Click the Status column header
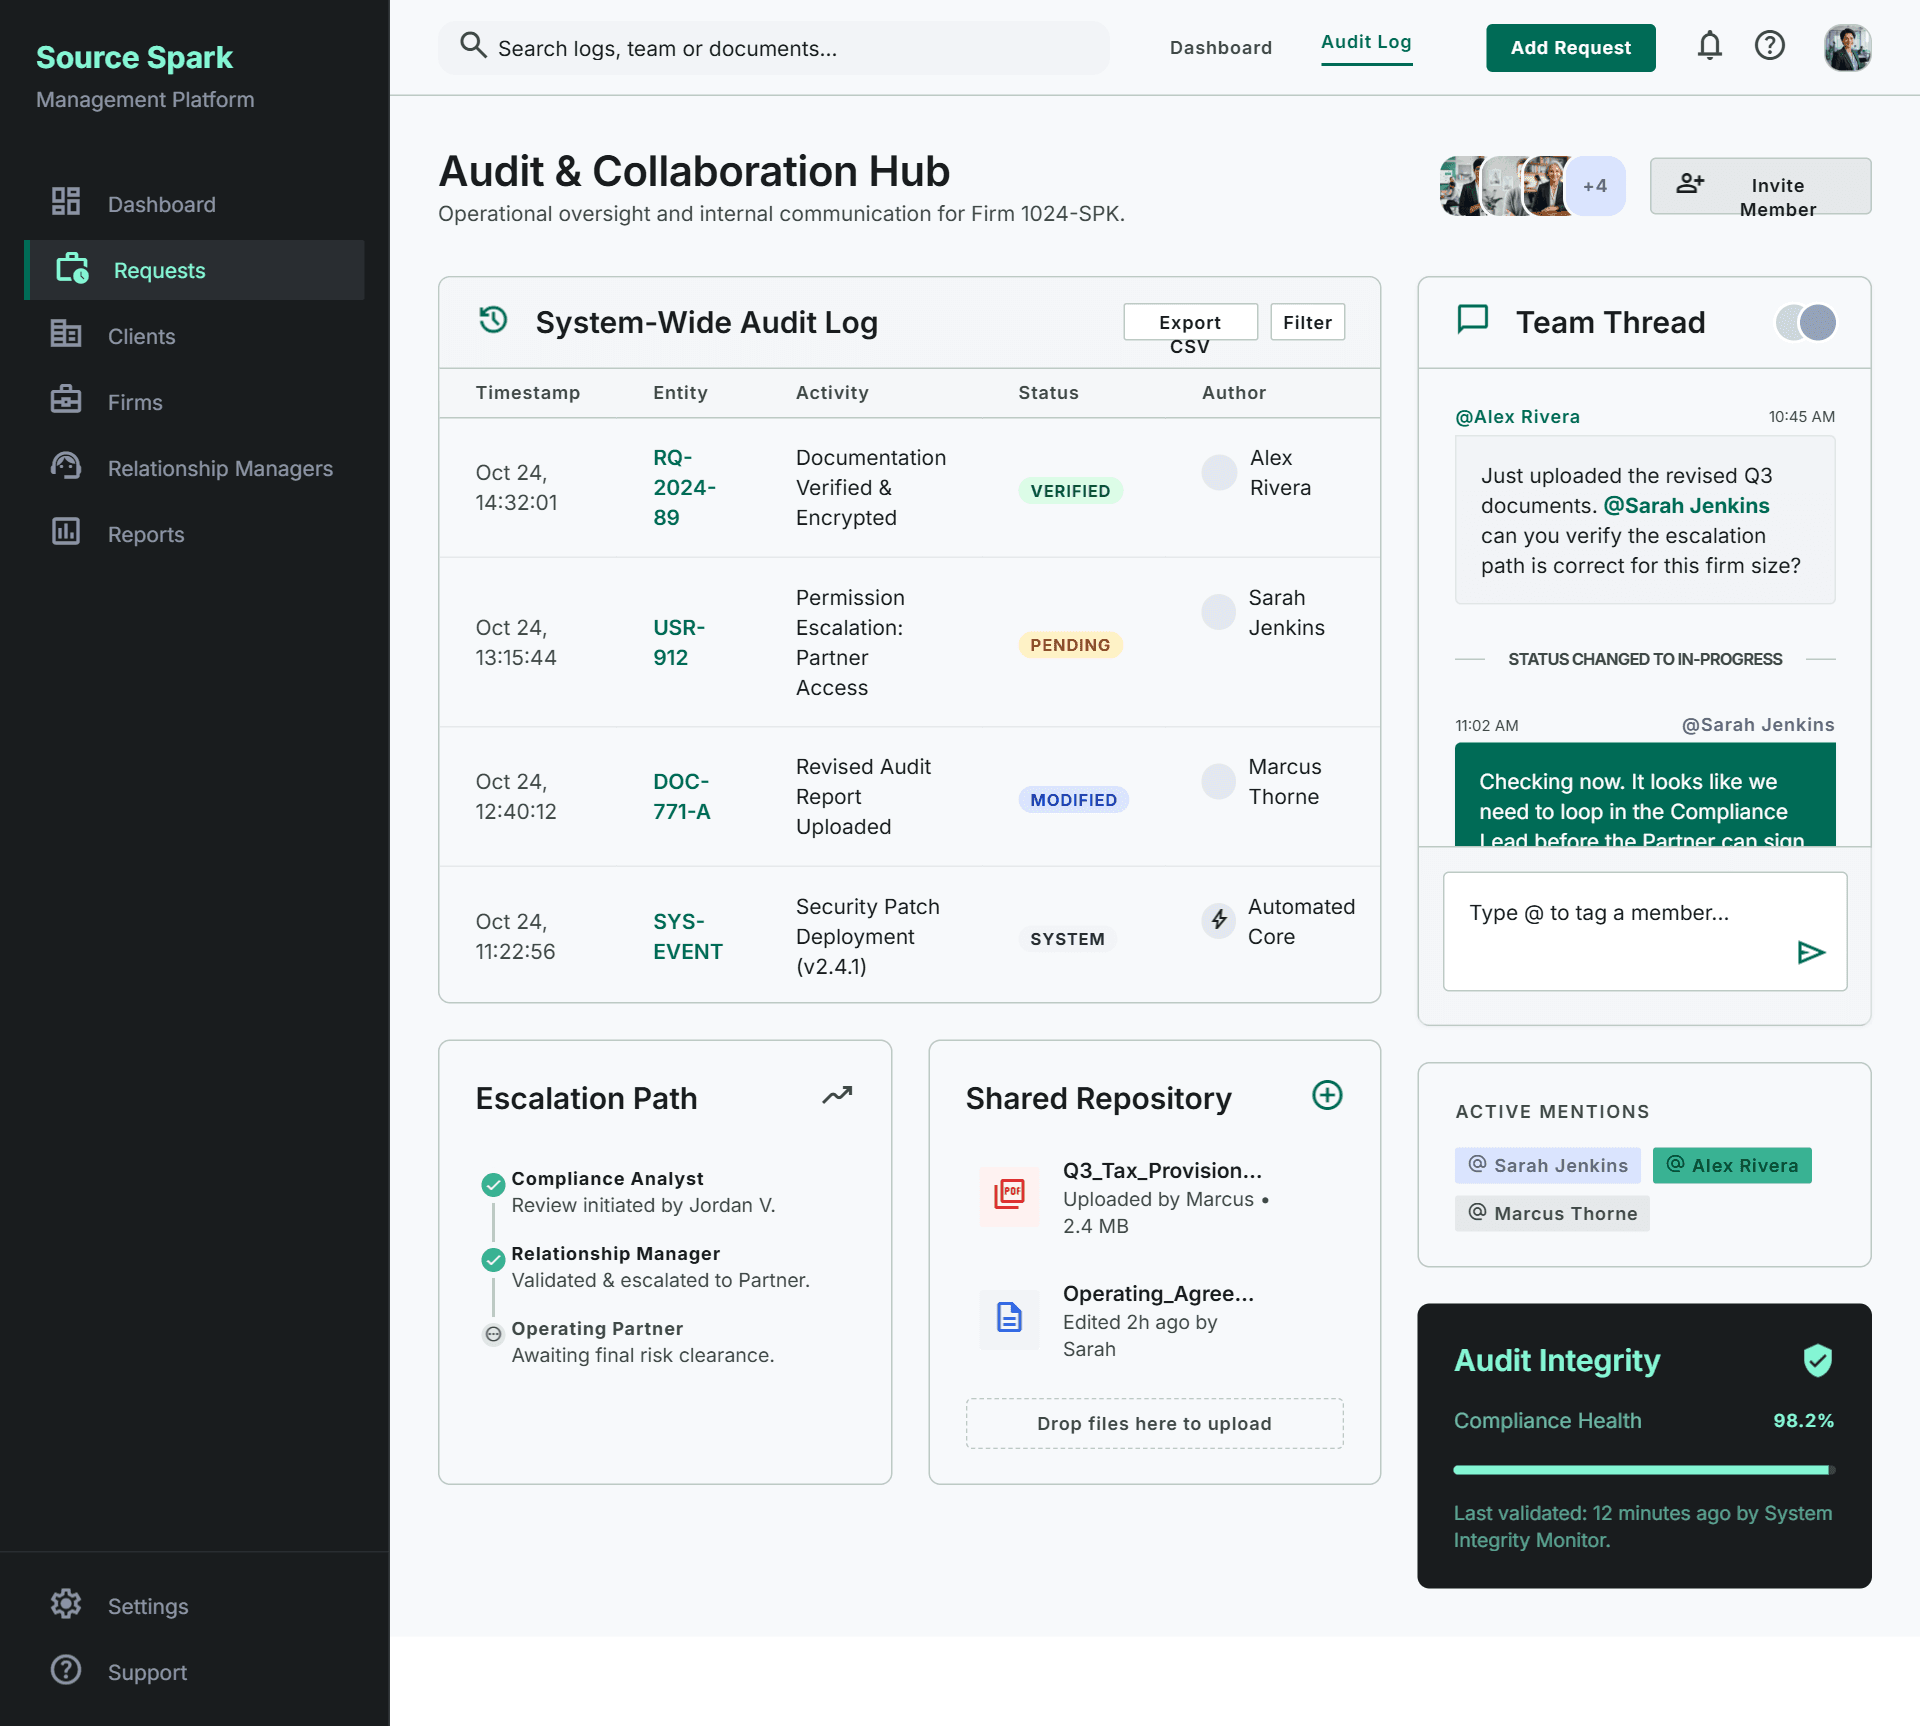This screenshot has height=1726, width=1920. (1048, 393)
